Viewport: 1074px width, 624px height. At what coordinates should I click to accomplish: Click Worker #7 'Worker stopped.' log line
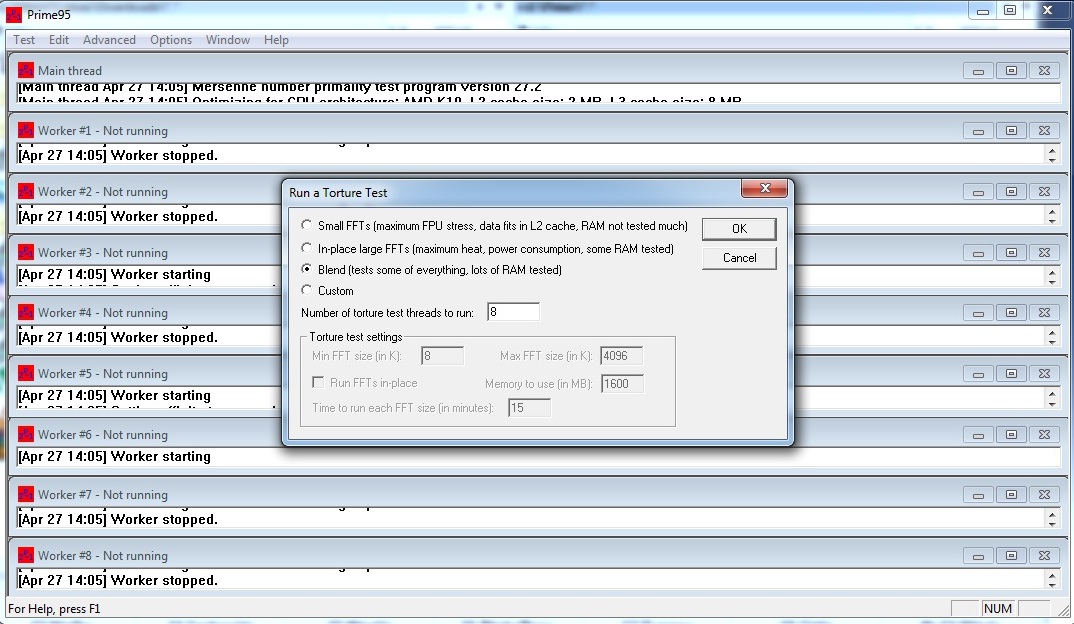click(x=118, y=519)
